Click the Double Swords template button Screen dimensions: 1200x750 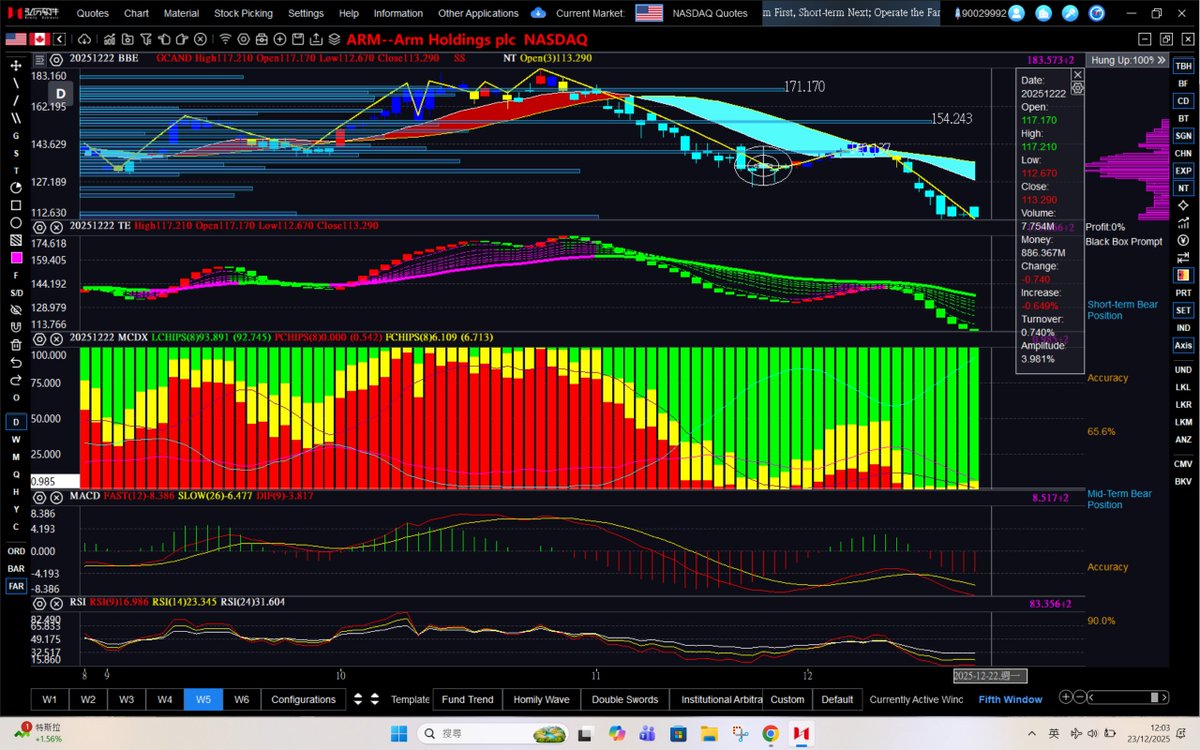[x=624, y=699]
